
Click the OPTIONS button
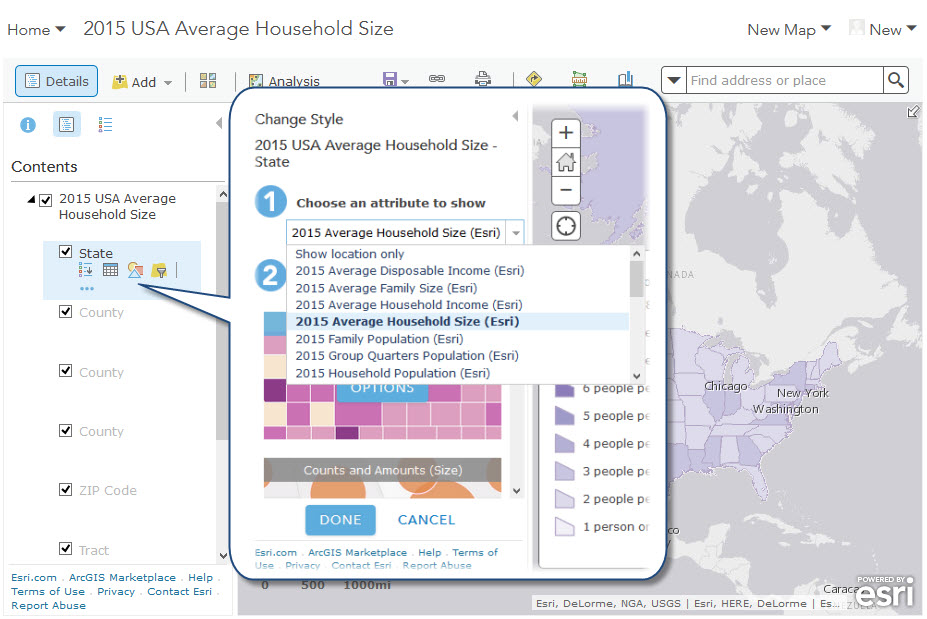pos(382,391)
